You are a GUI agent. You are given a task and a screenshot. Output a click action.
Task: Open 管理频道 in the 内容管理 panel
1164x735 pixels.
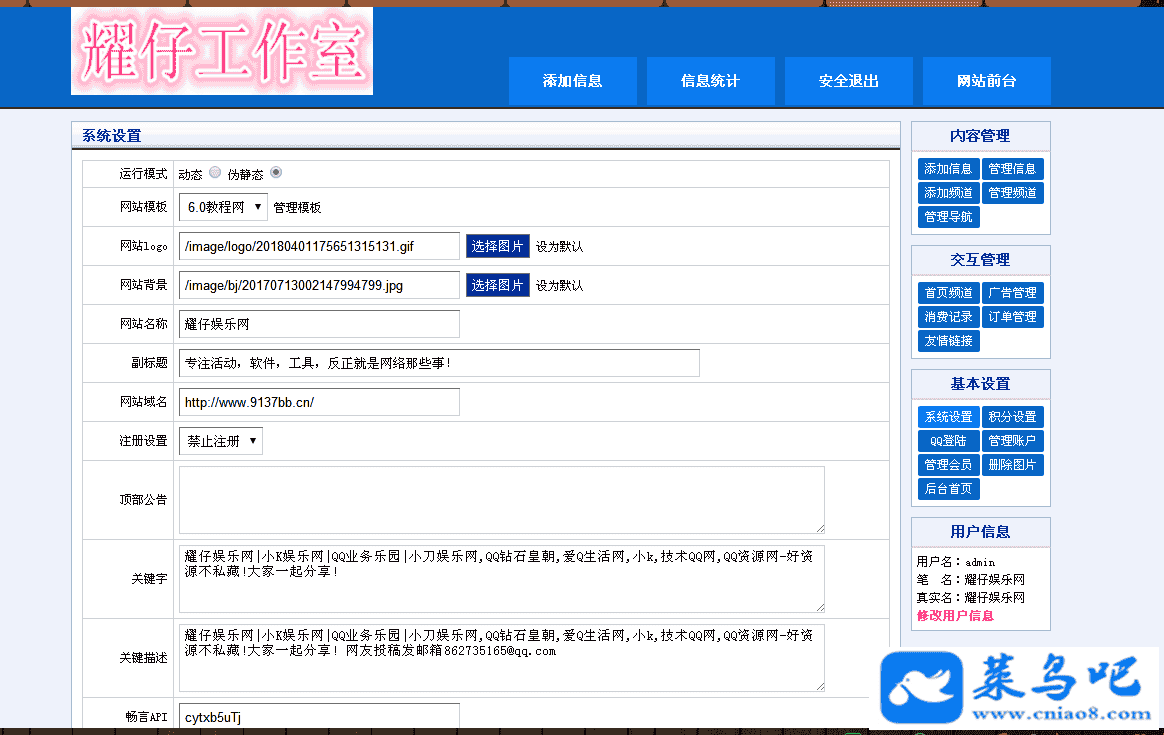(1012, 193)
